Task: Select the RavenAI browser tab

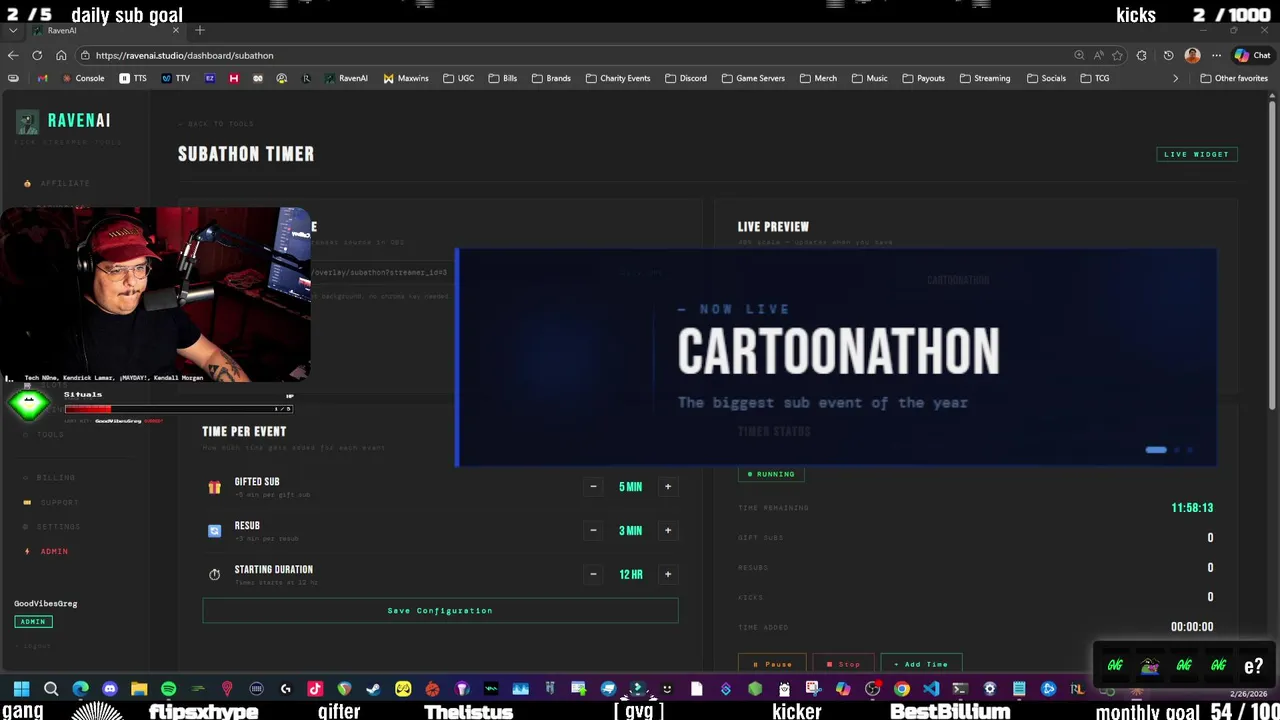Action: (x=105, y=30)
